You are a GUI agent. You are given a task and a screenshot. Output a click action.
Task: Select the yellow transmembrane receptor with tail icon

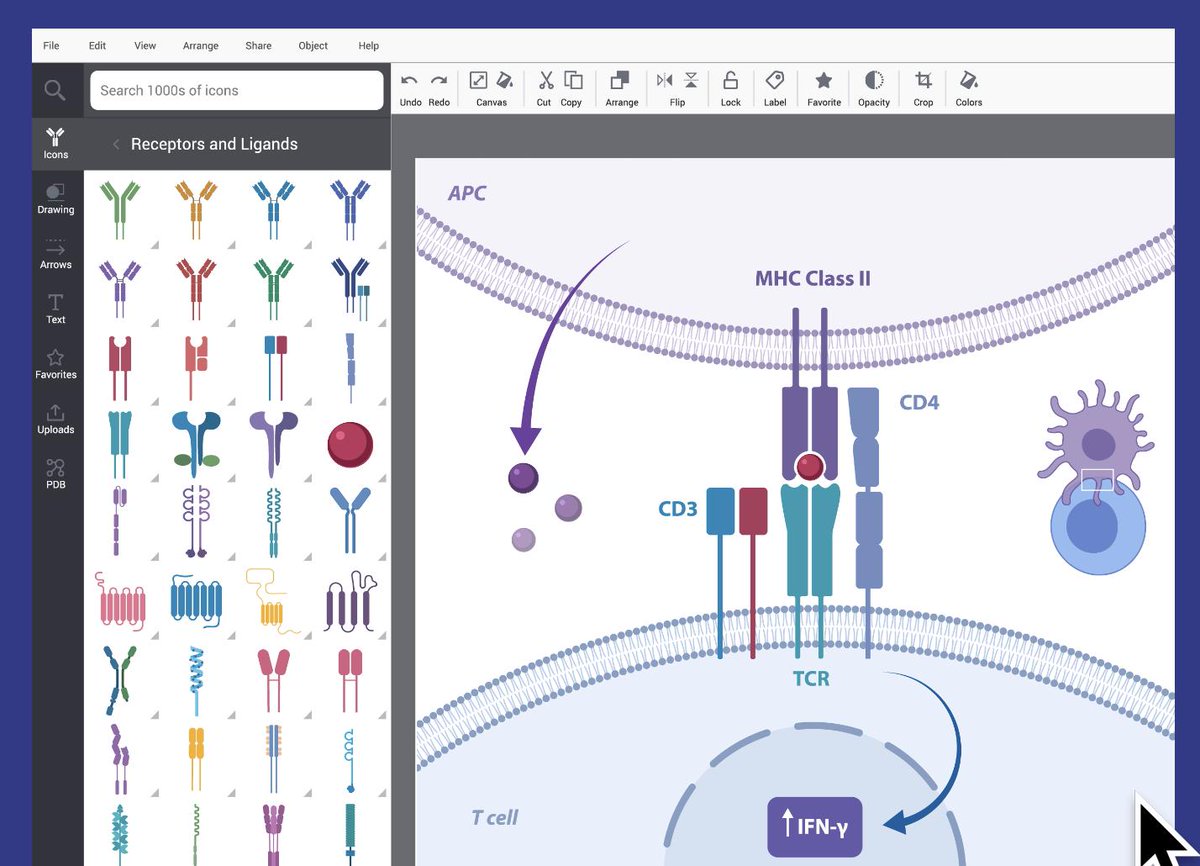pyautogui.click(x=271, y=602)
